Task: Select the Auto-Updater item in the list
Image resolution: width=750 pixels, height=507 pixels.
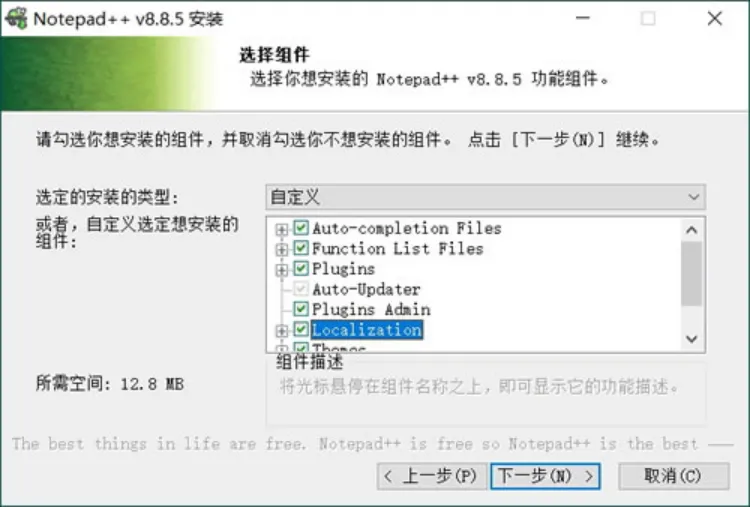Action: (x=366, y=289)
